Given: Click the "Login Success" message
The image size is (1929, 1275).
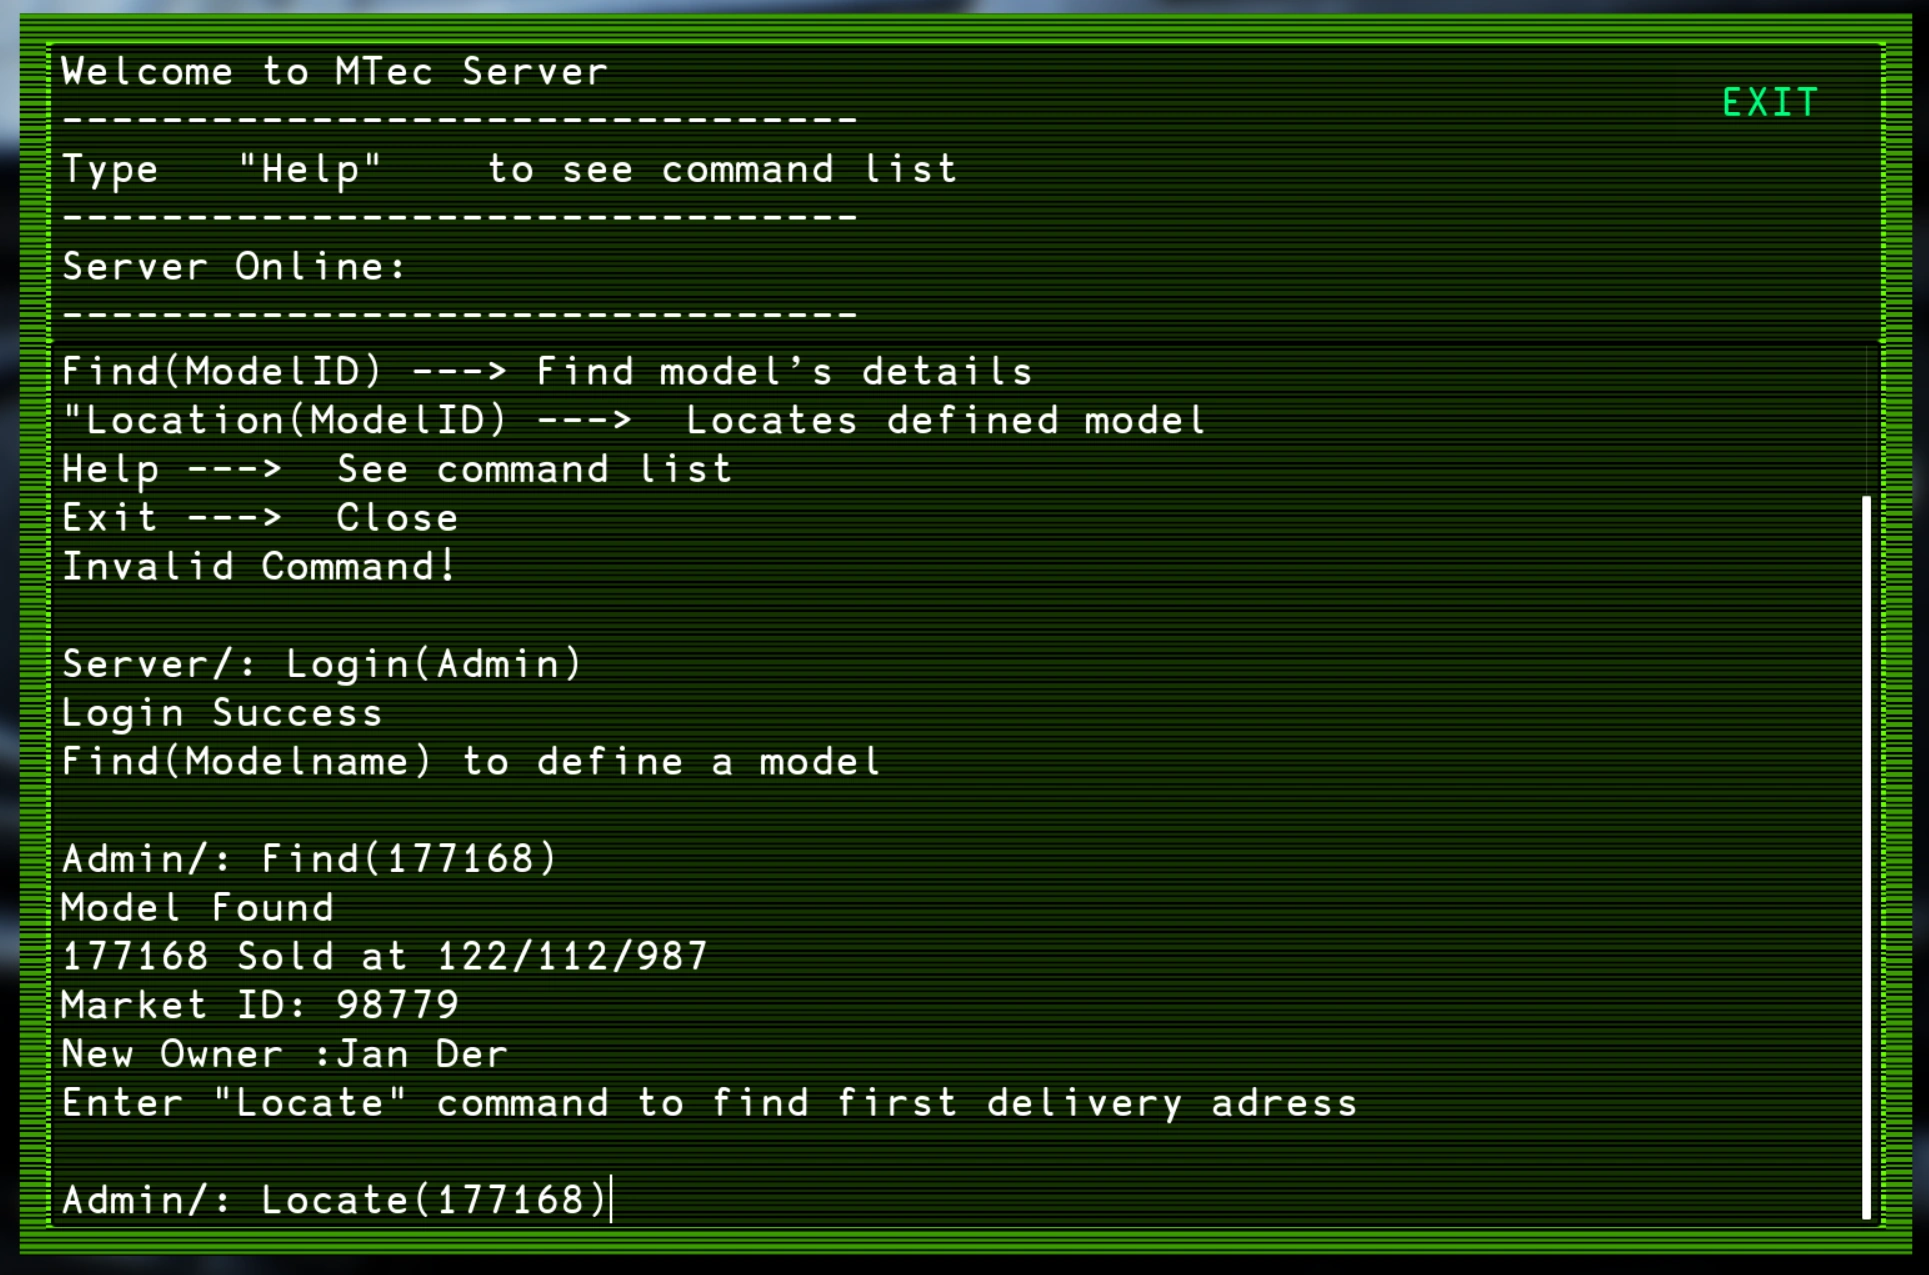Looking at the screenshot, I should [x=222, y=713].
